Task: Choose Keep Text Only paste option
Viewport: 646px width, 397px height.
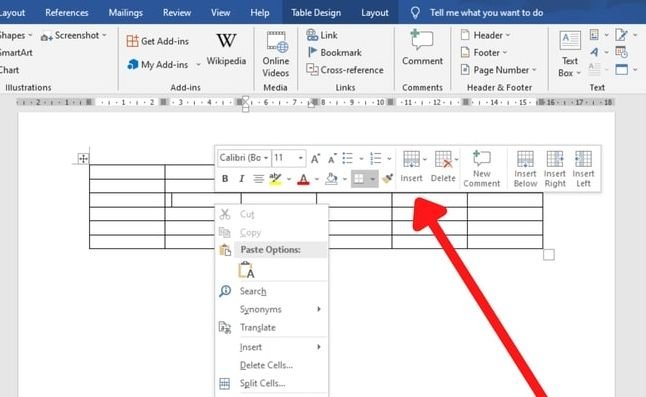Action: (246, 270)
